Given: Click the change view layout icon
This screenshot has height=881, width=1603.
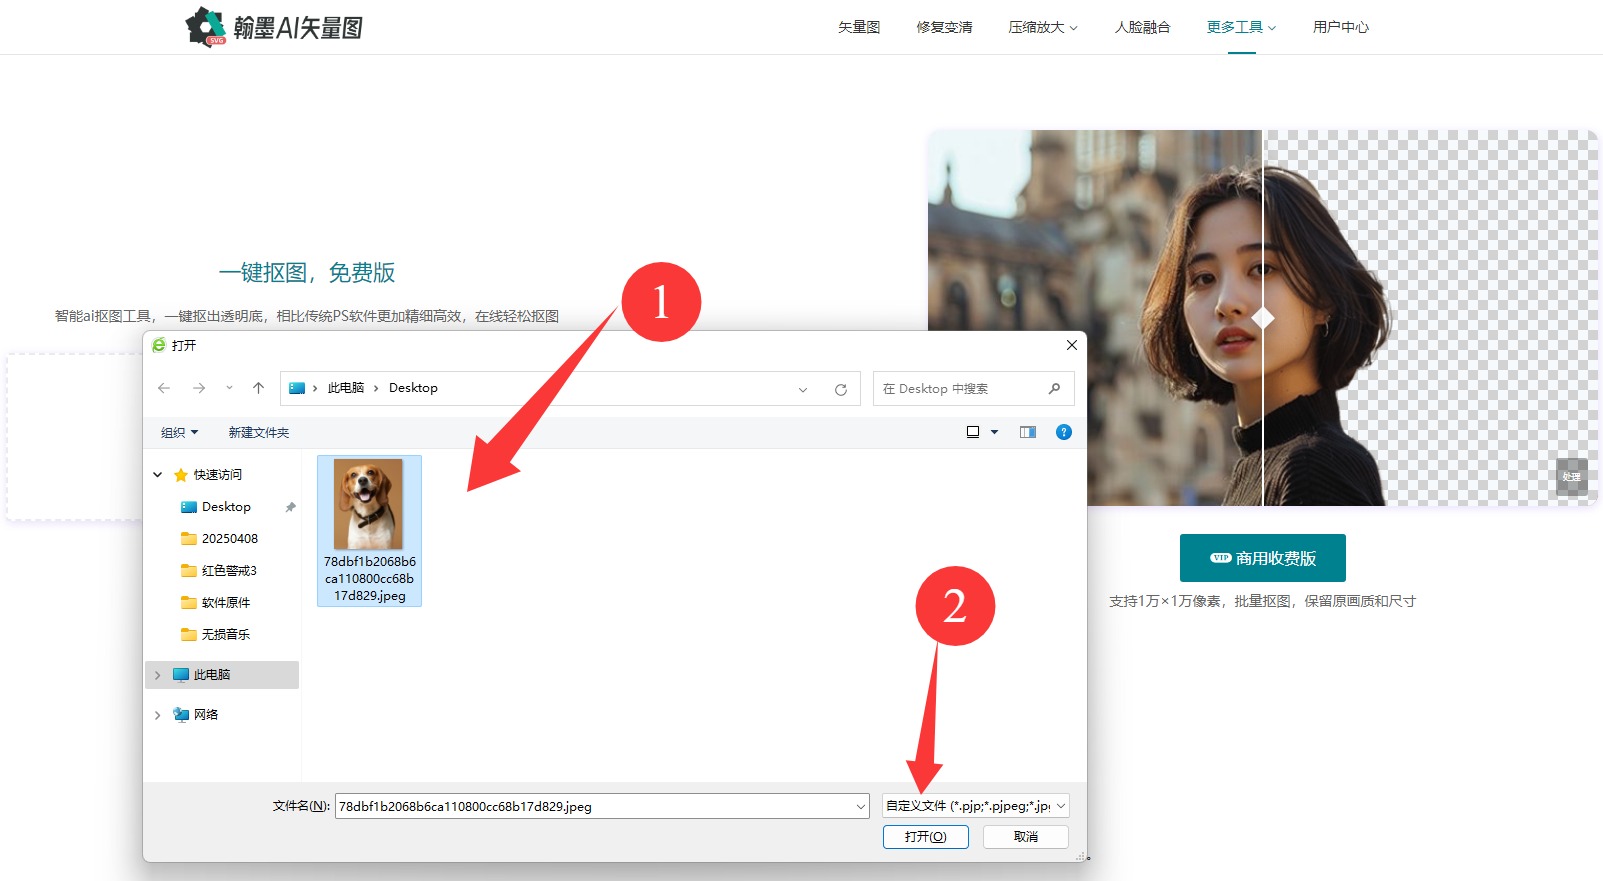Looking at the screenshot, I should [973, 432].
